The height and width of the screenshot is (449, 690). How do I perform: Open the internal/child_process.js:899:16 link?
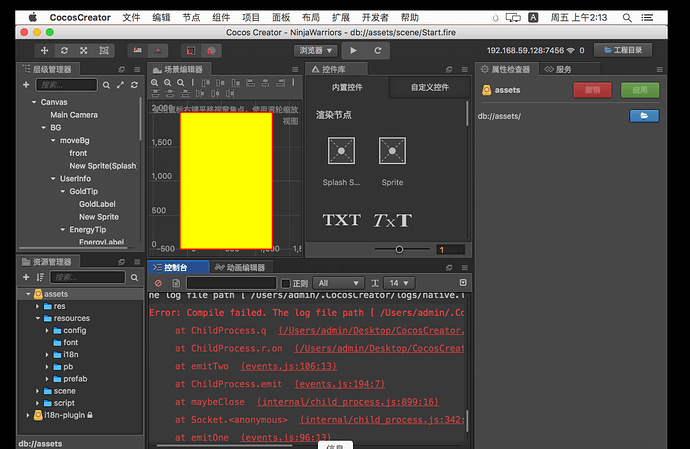click(348, 402)
